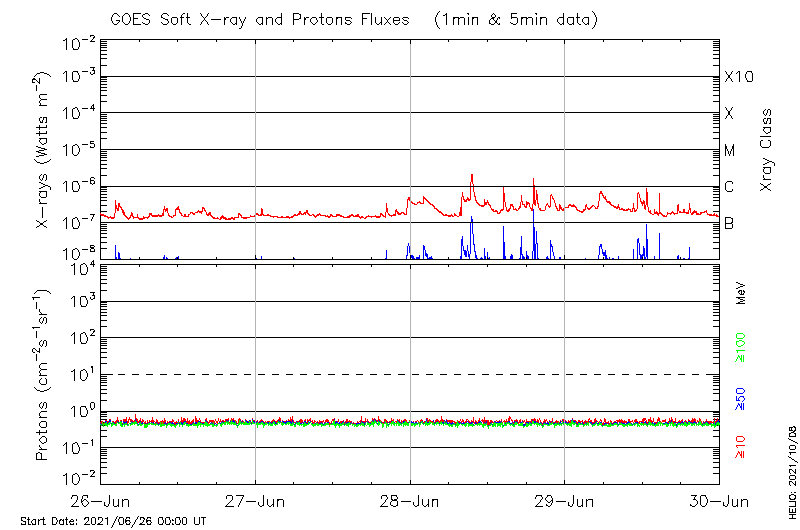Viewport: 800px width, 530px height.
Task: Click the B class label on right axis
Action: click(x=729, y=223)
